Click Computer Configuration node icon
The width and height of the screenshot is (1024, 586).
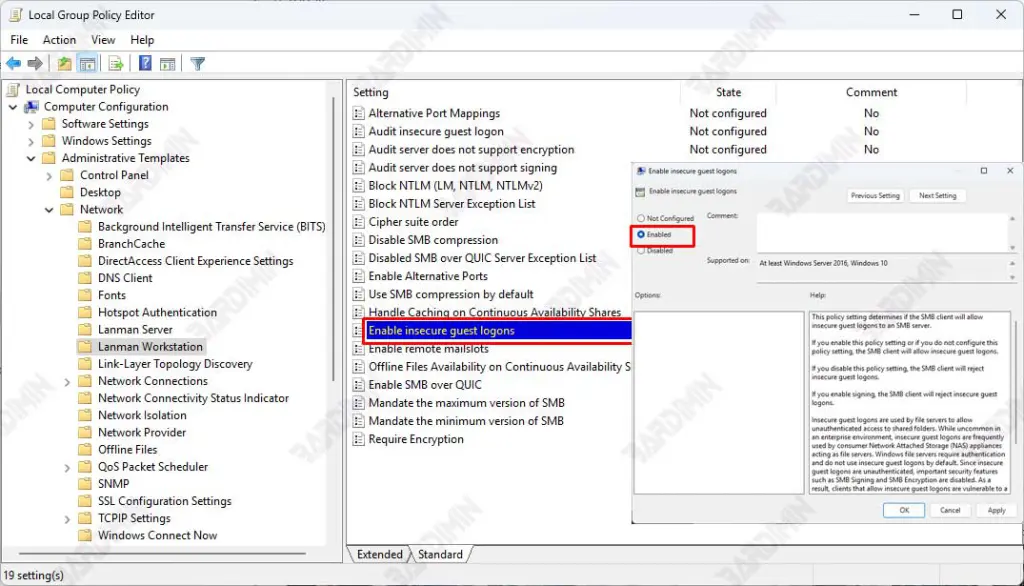[31, 106]
